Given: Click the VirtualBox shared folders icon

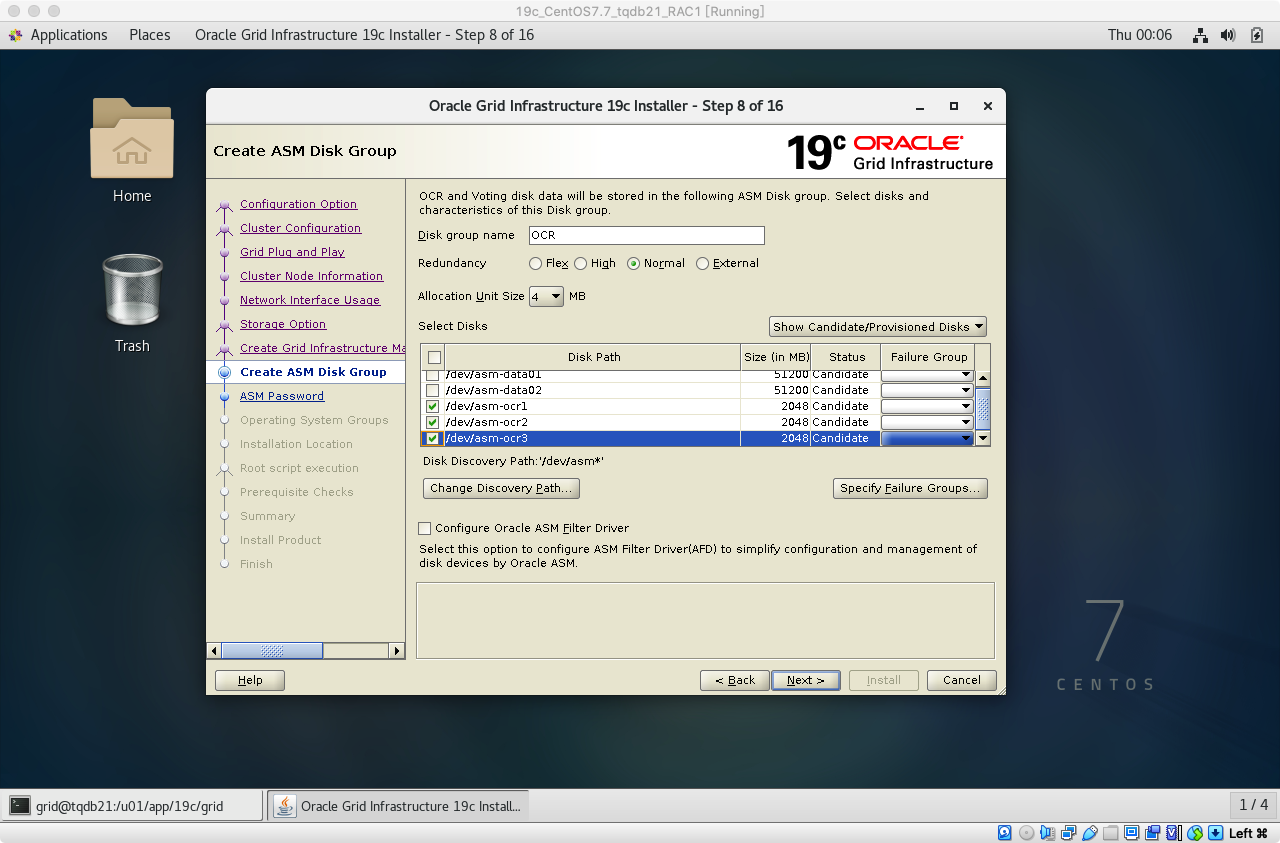Looking at the screenshot, I should click(1110, 832).
